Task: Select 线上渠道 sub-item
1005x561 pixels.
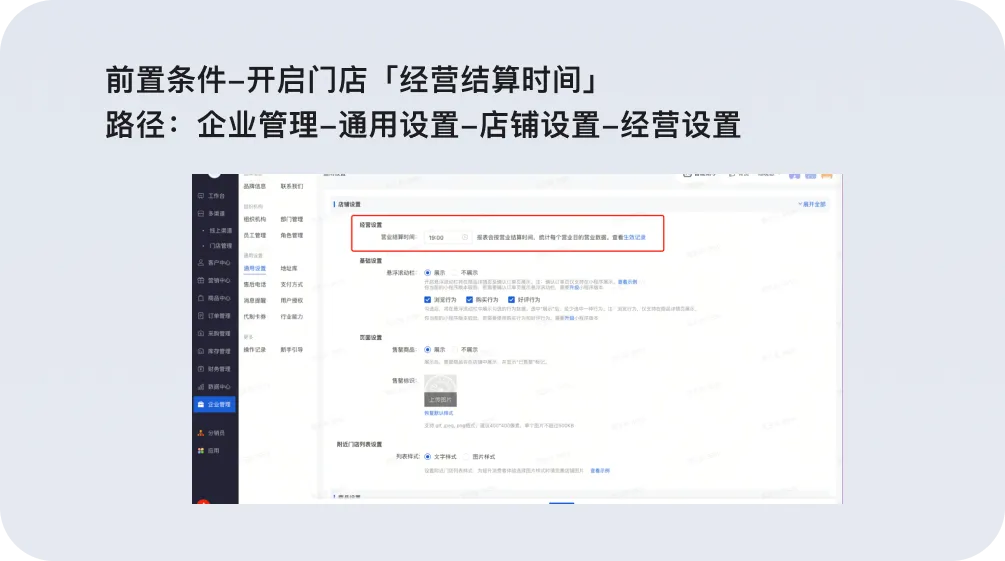Action: coord(220,230)
